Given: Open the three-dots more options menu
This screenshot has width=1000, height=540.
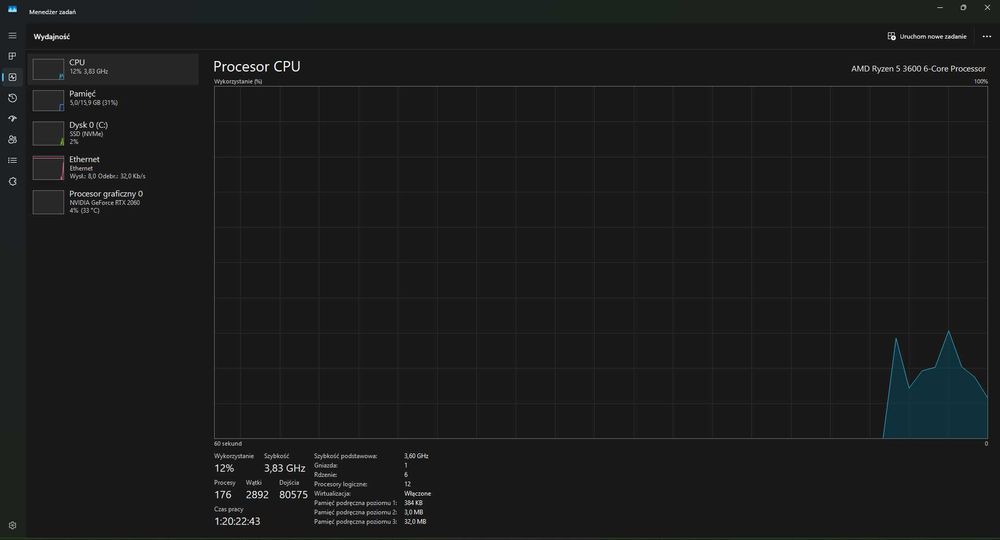Looking at the screenshot, I should 987,36.
